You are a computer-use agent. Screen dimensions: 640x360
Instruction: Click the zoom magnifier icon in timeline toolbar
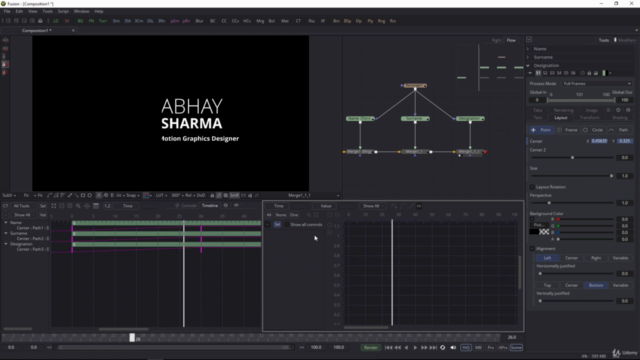78,206
